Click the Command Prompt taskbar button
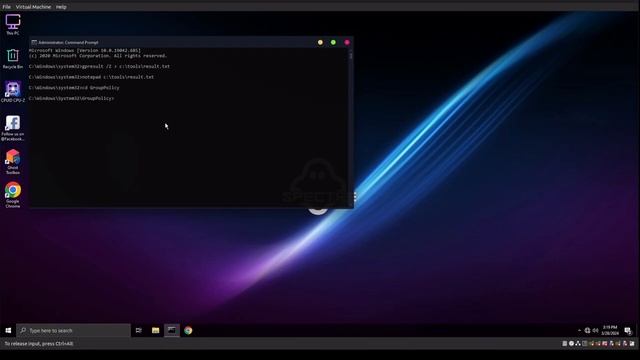 click(172, 330)
